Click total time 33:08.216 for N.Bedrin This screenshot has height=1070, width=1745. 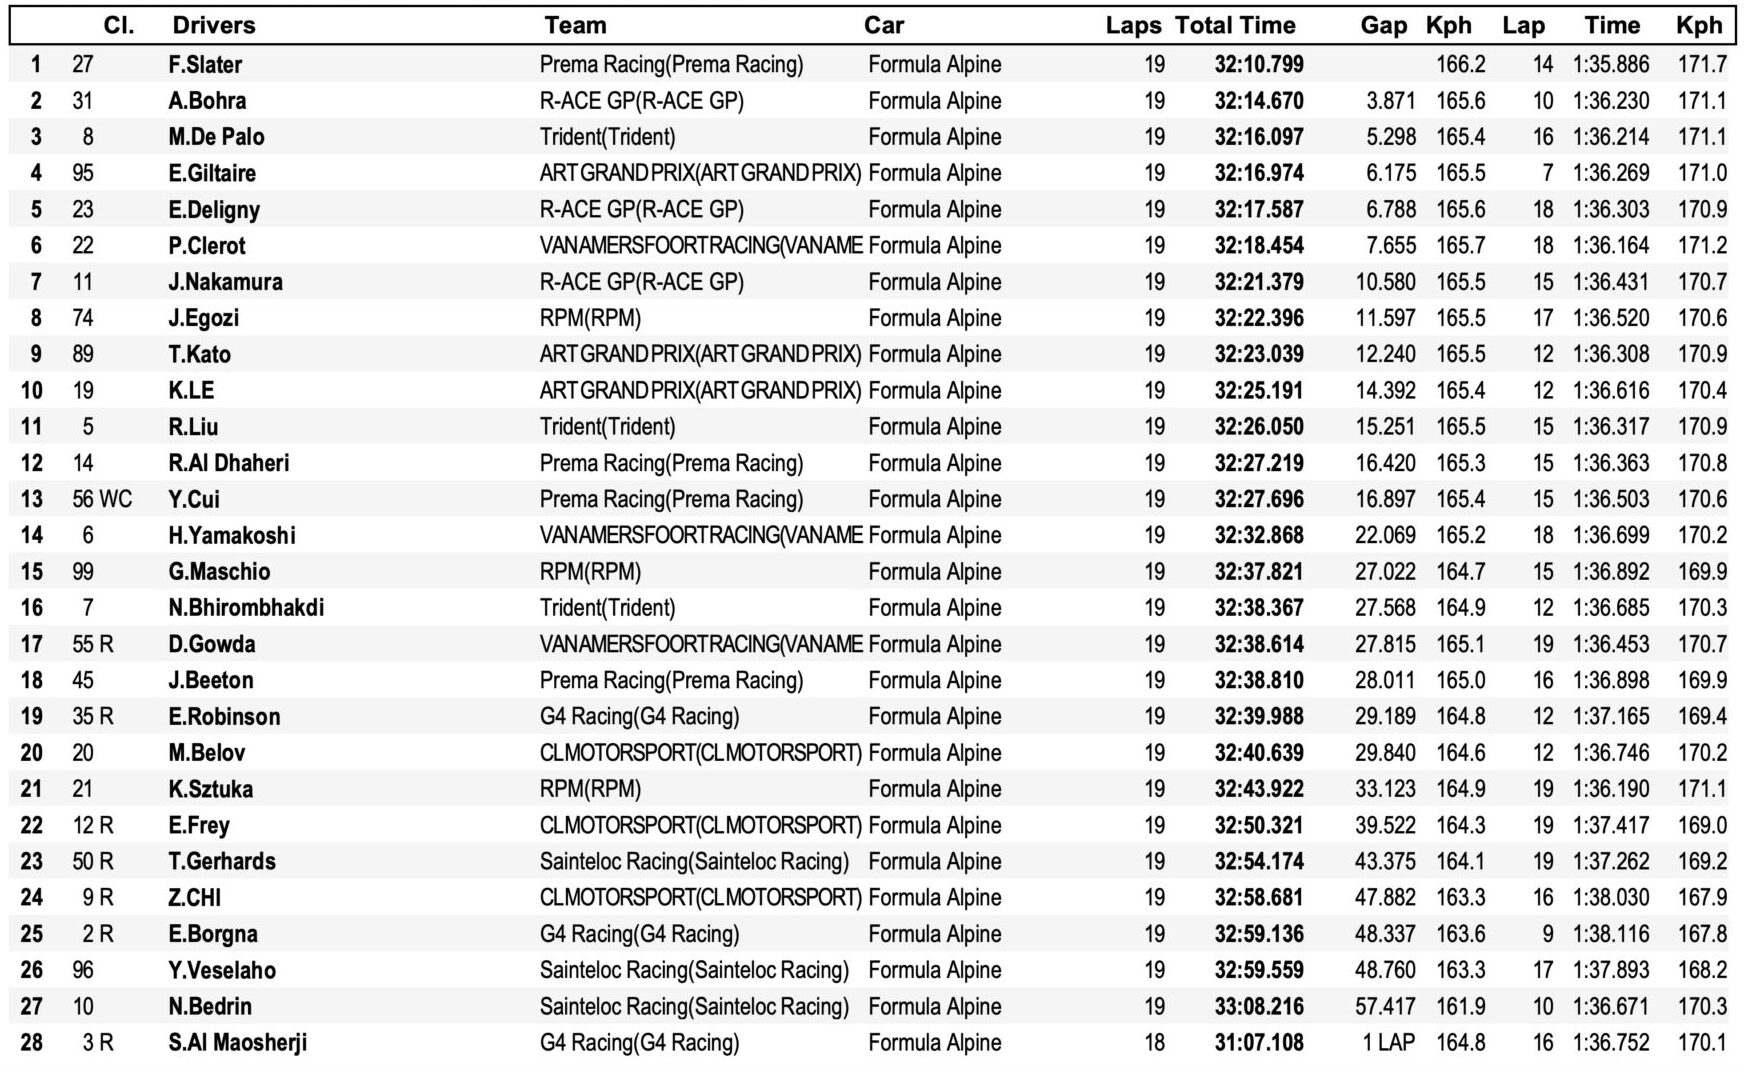[x=1259, y=1007]
